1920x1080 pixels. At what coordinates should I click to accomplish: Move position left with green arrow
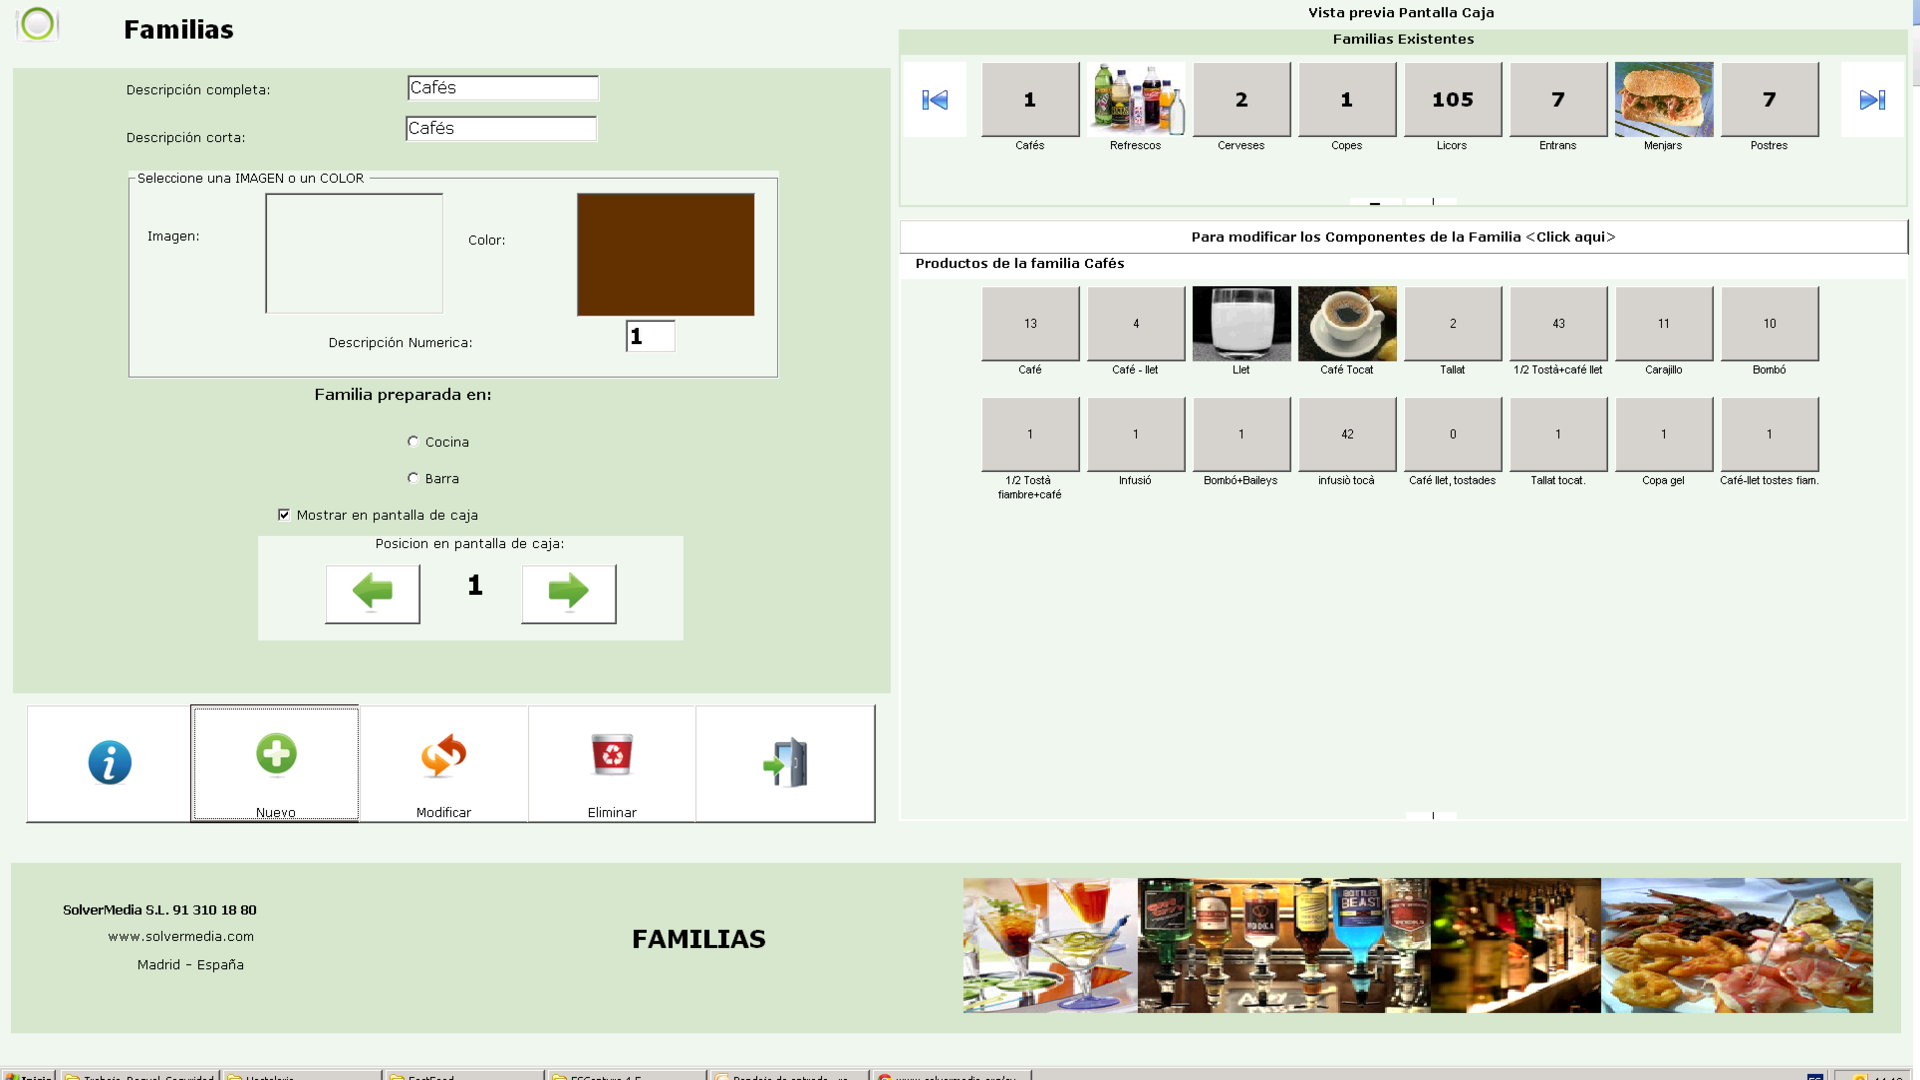pyautogui.click(x=372, y=593)
